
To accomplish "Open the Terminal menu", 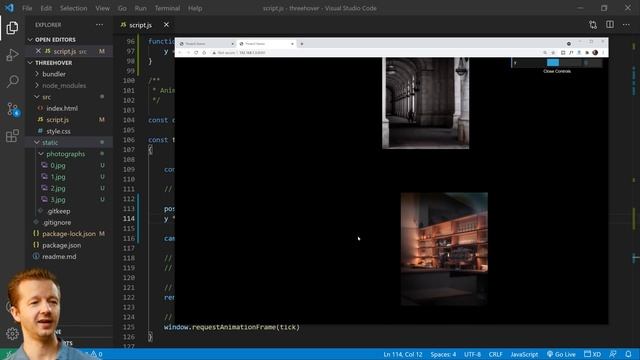I will [x=167, y=8].
